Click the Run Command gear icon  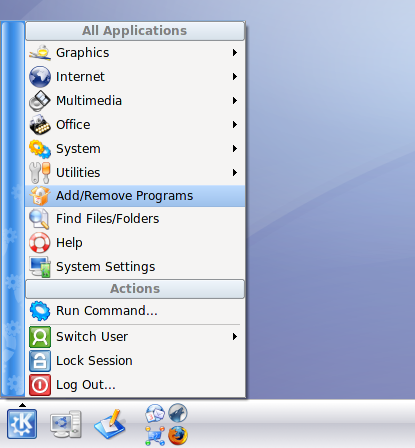[x=40, y=311]
